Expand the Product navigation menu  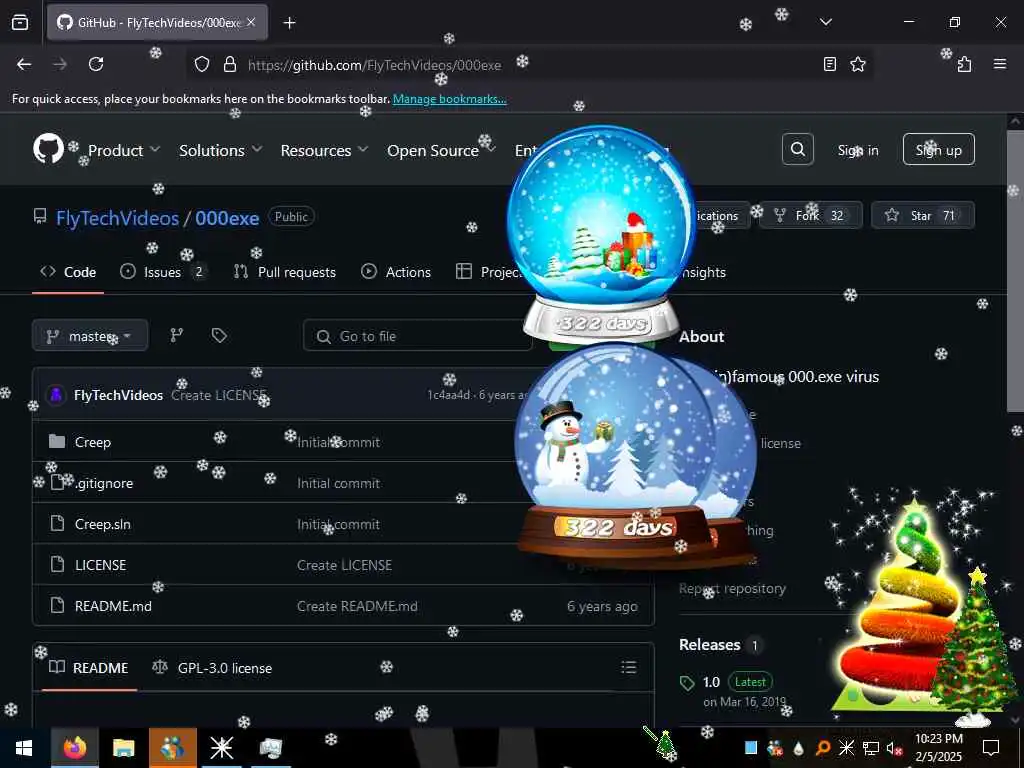(x=124, y=150)
